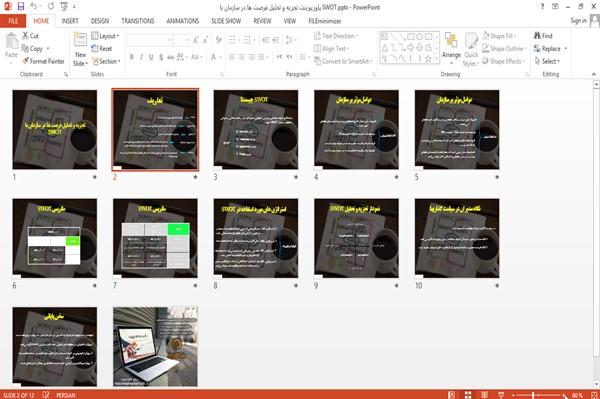Switch to the DESIGN tab

tap(99, 21)
